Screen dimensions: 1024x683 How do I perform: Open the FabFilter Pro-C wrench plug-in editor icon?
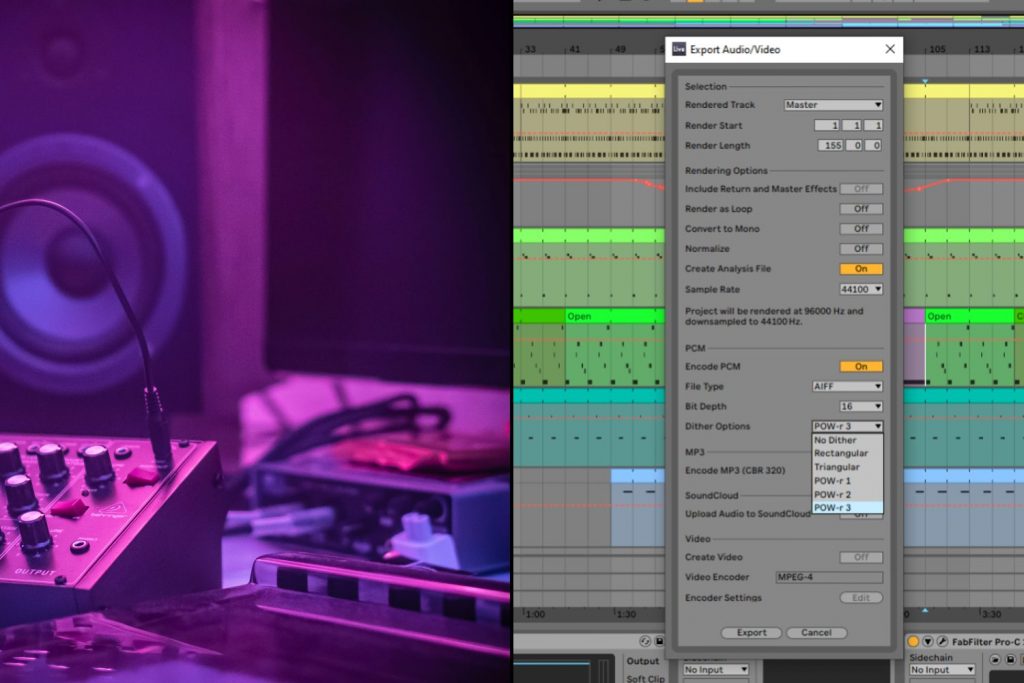pyautogui.click(x=942, y=641)
